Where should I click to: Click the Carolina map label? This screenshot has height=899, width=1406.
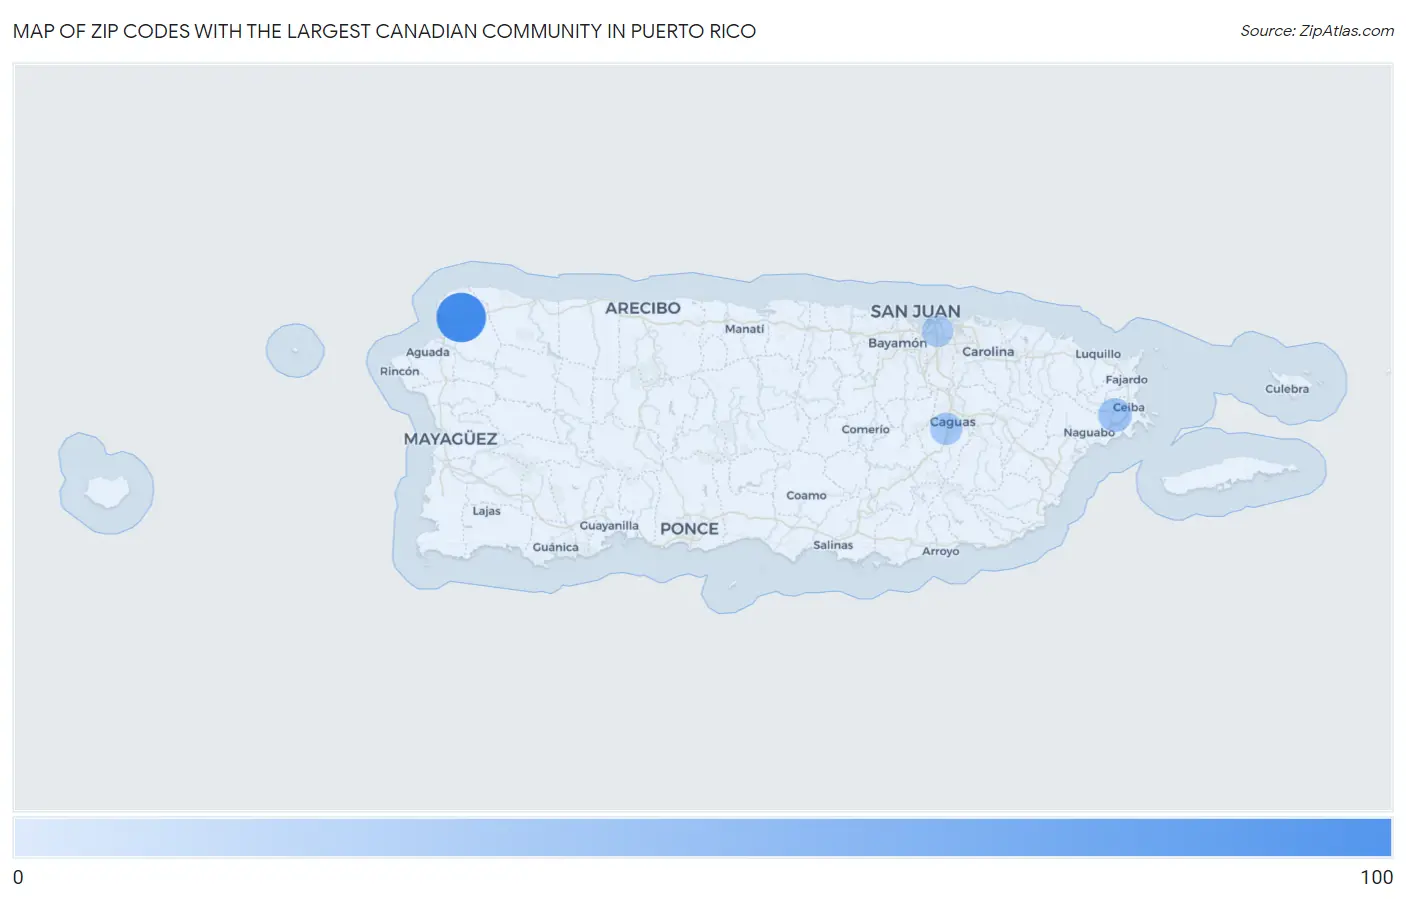[988, 352]
